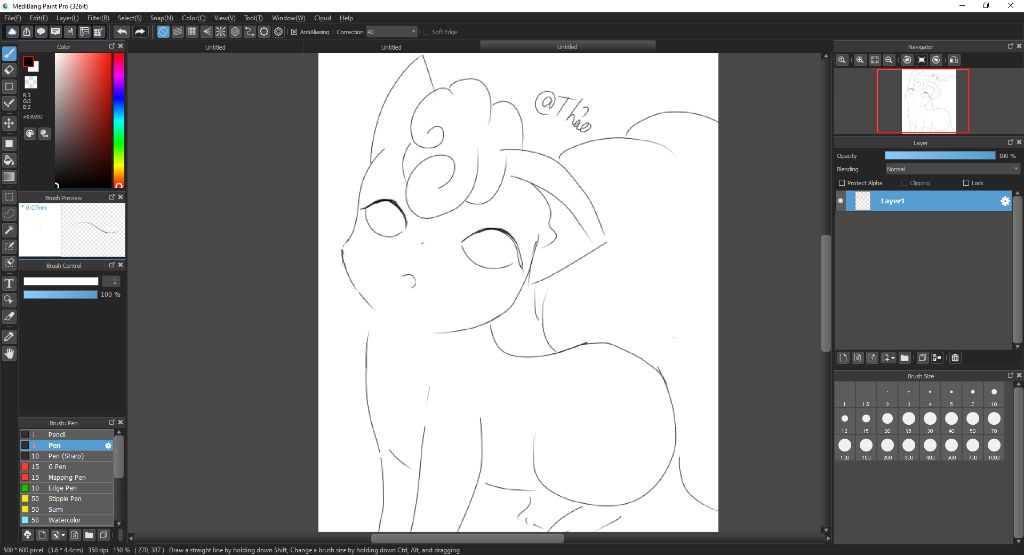Select the Lasso tool
The width and height of the screenshot is (1024, 555).
point(9,214)
